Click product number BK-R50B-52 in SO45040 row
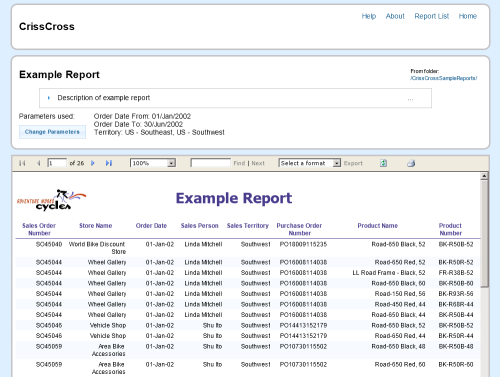 click(456, 244)
